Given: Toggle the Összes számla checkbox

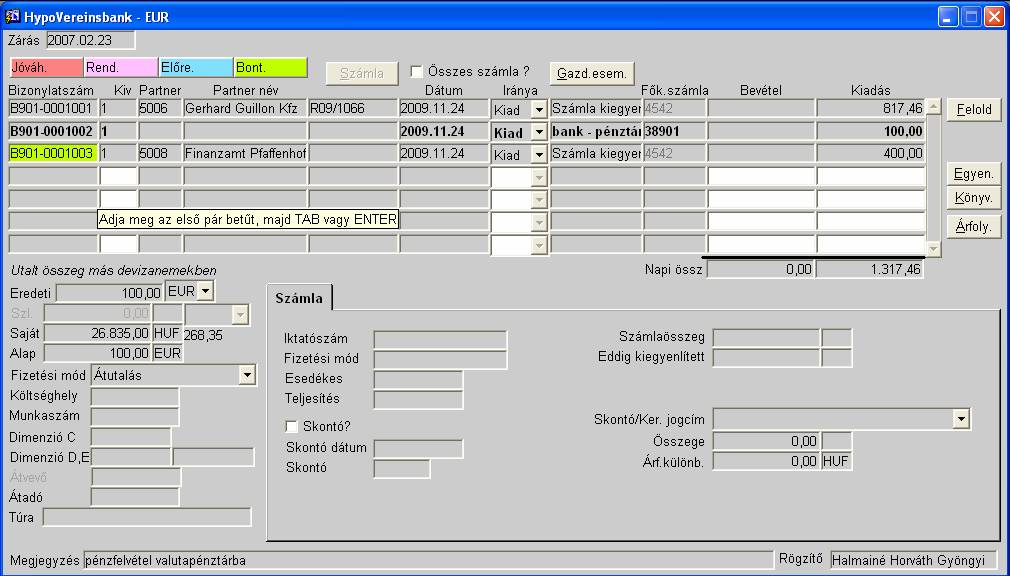Looking at the screenshot, I should [x=417, y=72].
